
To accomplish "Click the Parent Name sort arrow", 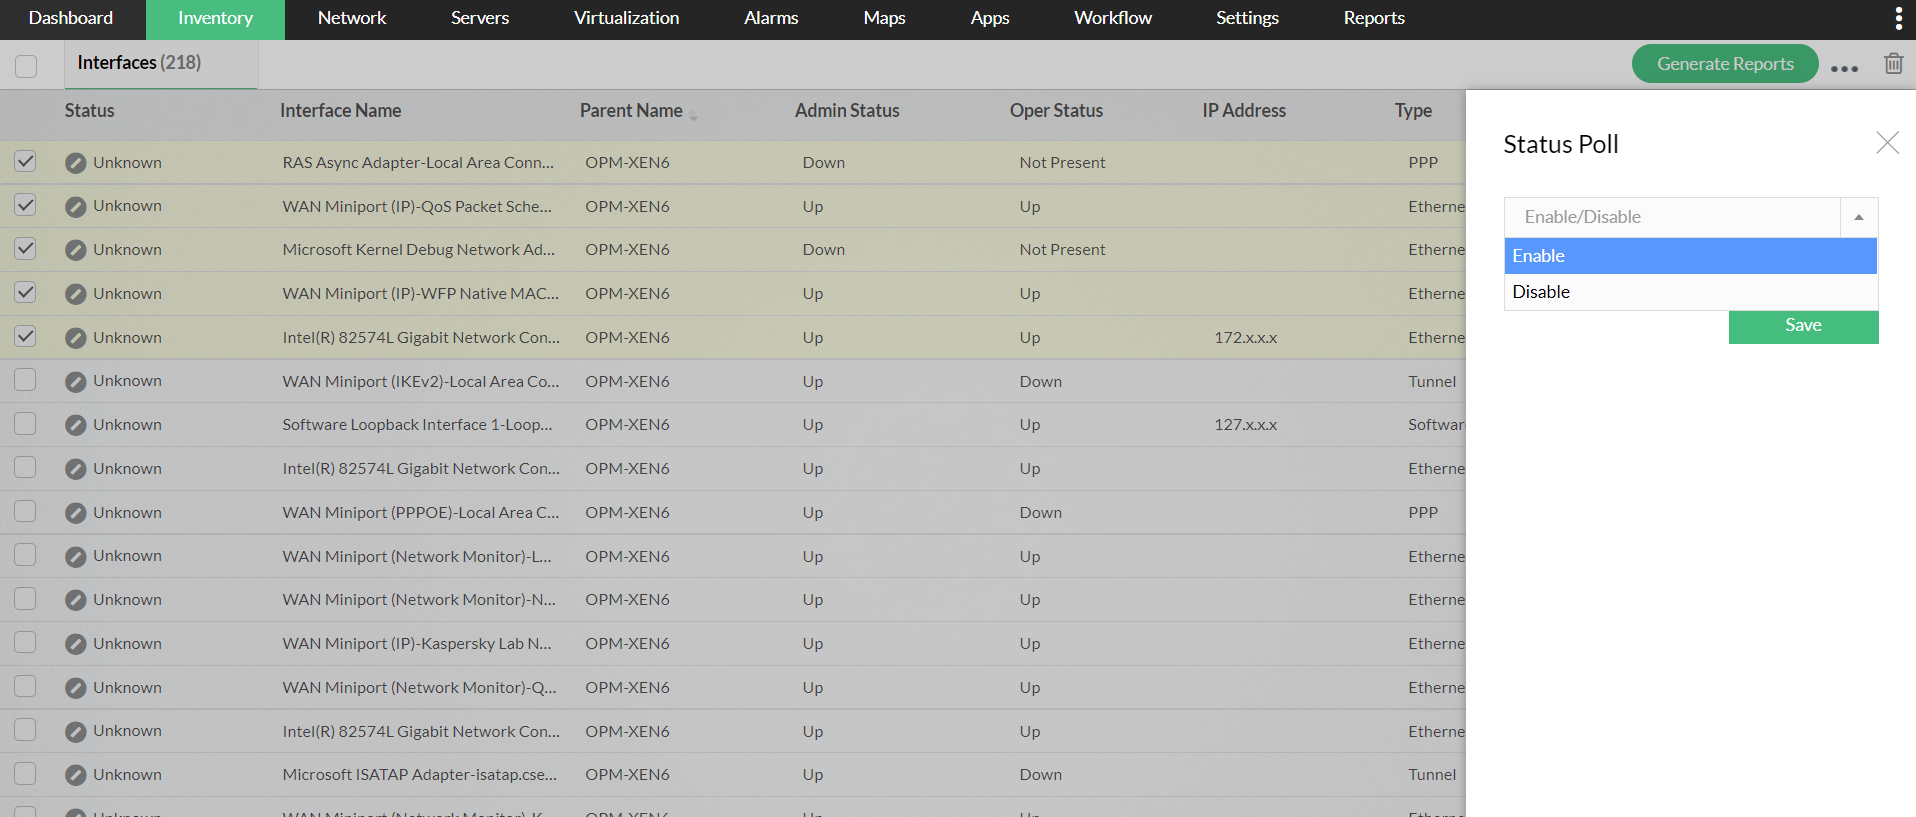I will point(693,116).
